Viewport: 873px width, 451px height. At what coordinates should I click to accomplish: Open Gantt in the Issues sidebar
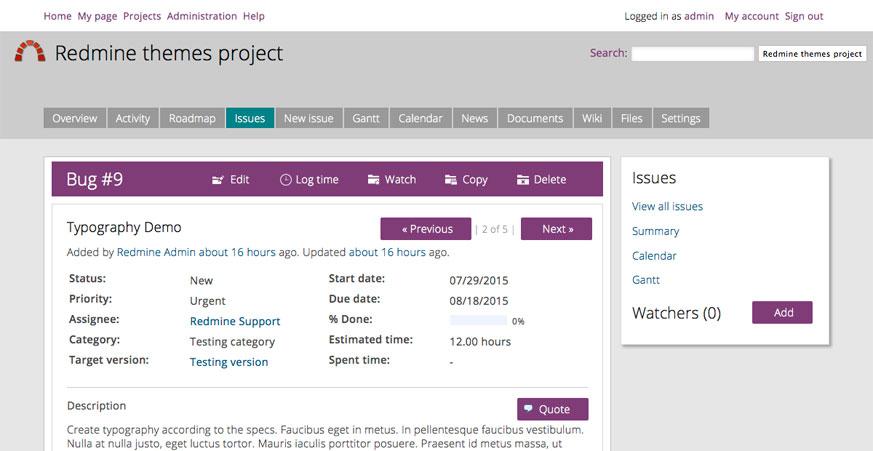pos(646,280)
